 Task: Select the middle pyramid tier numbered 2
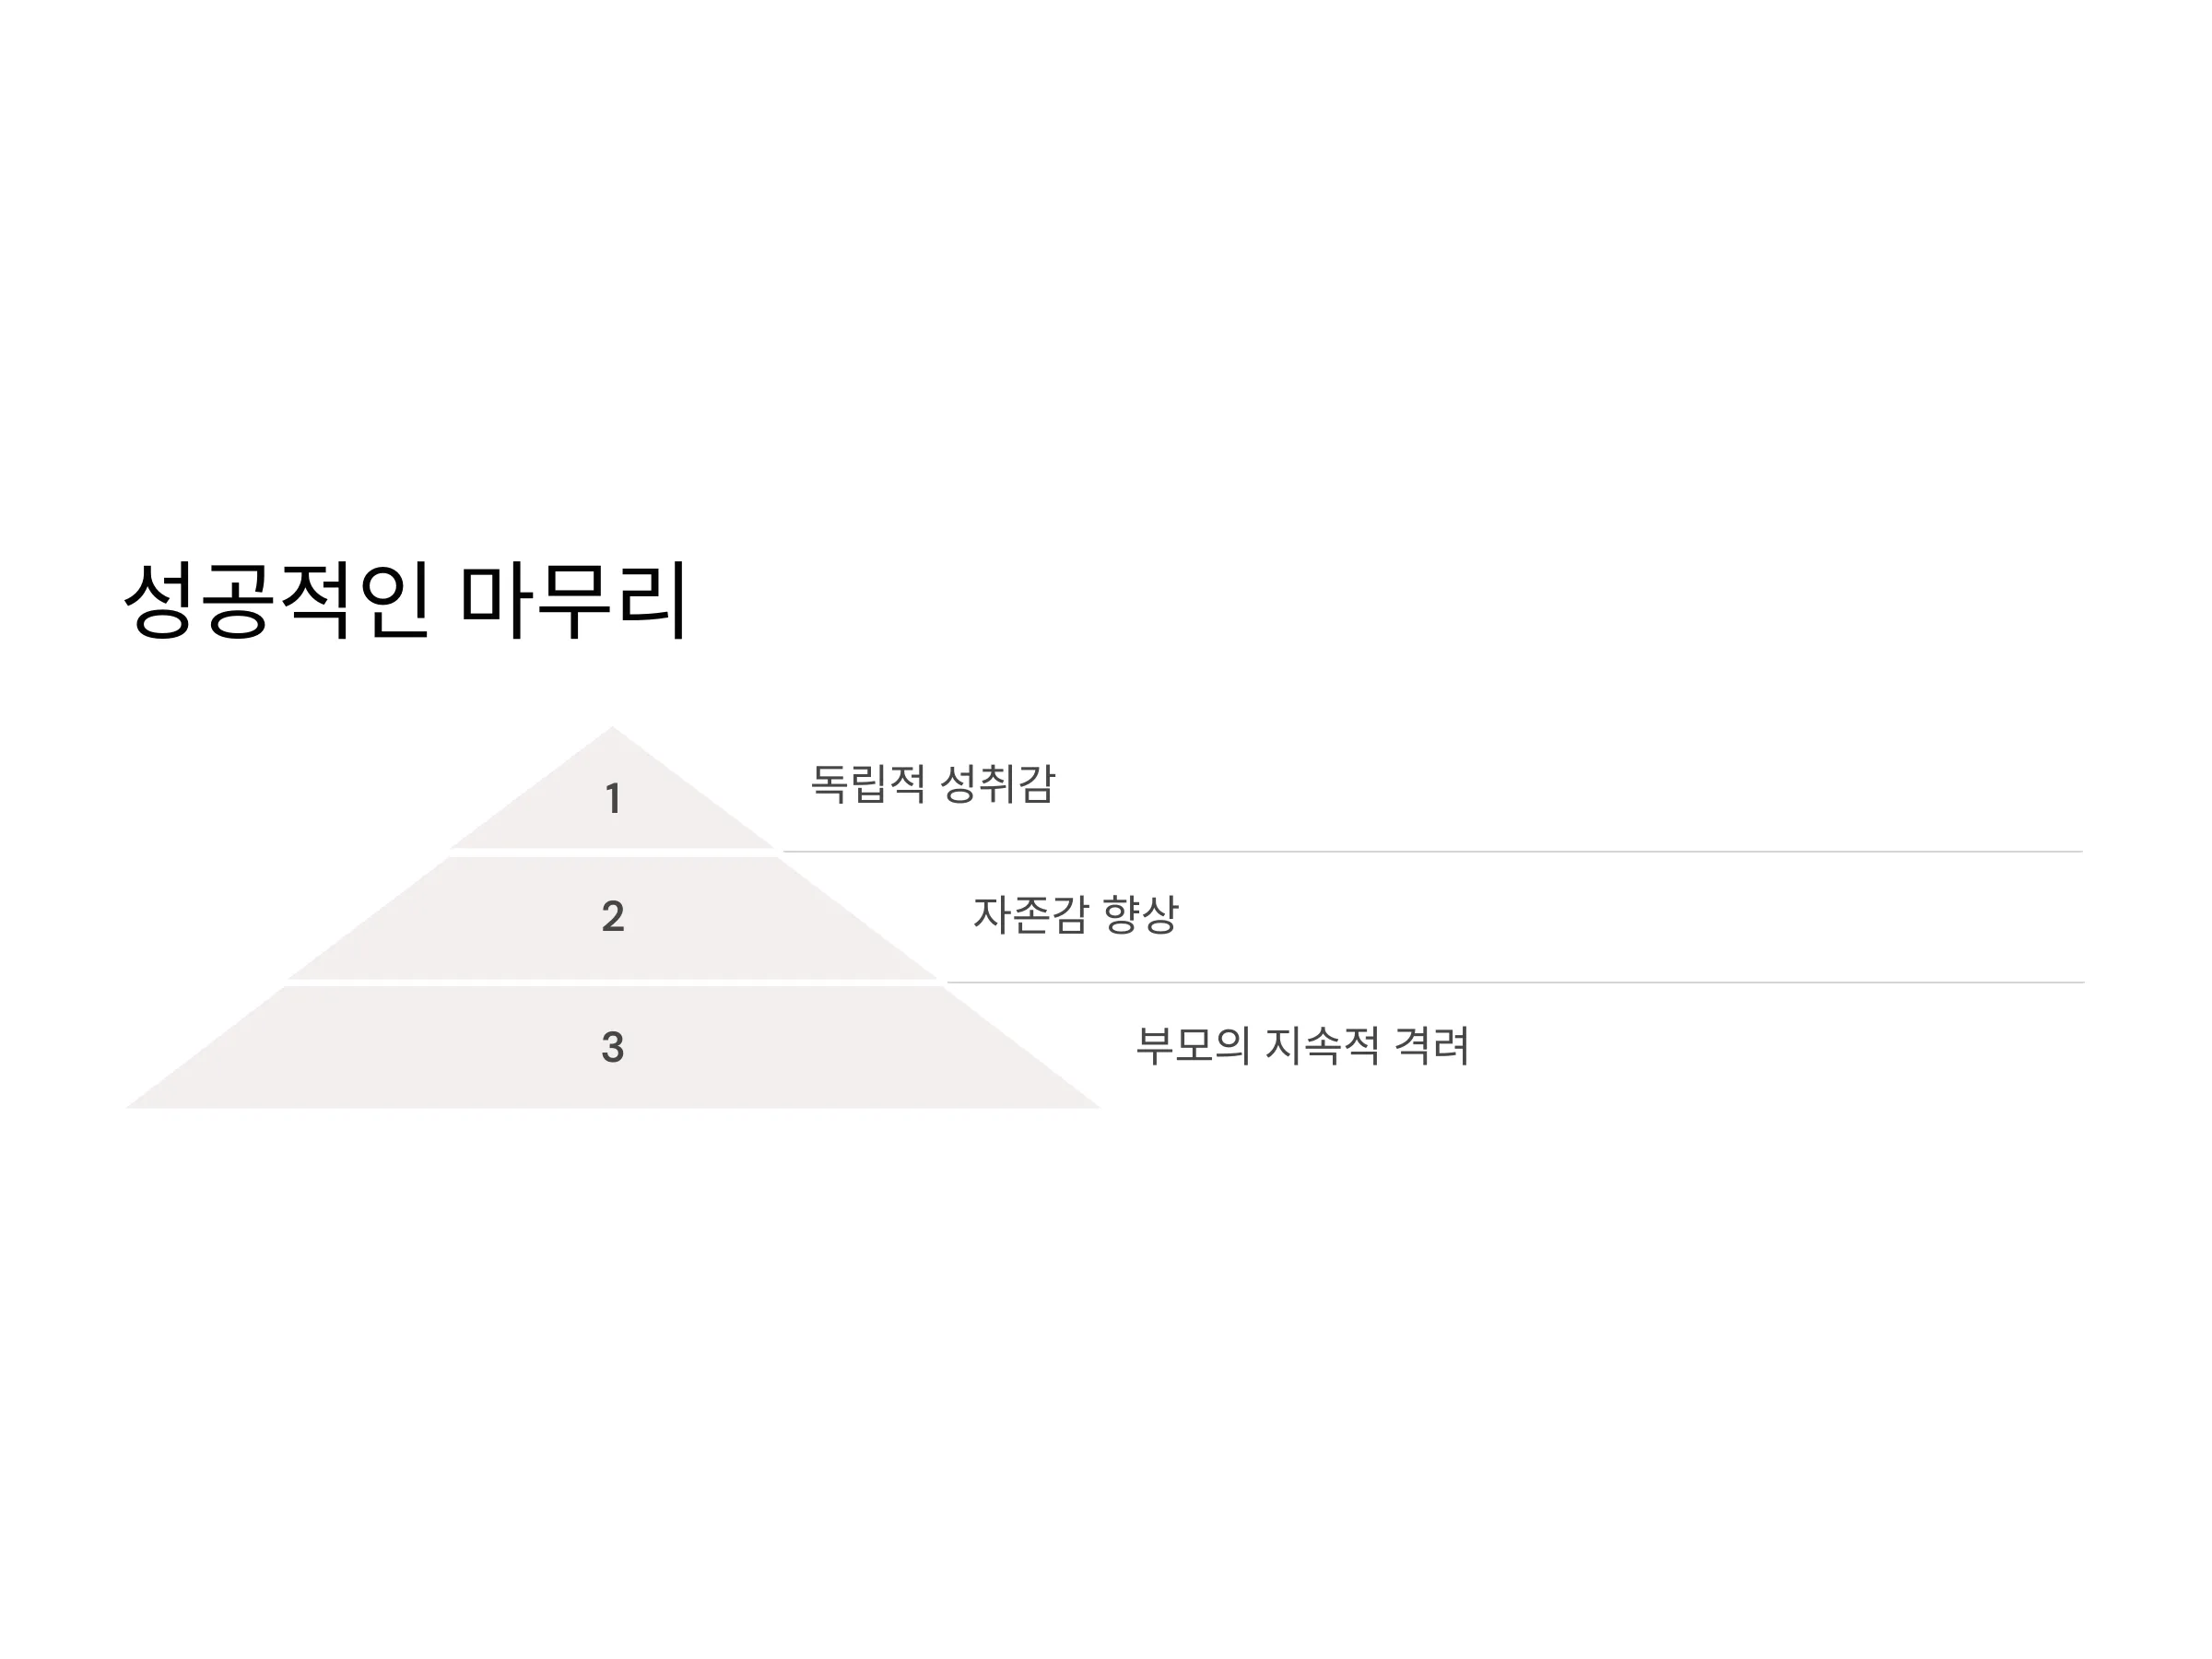pos(612,918)
